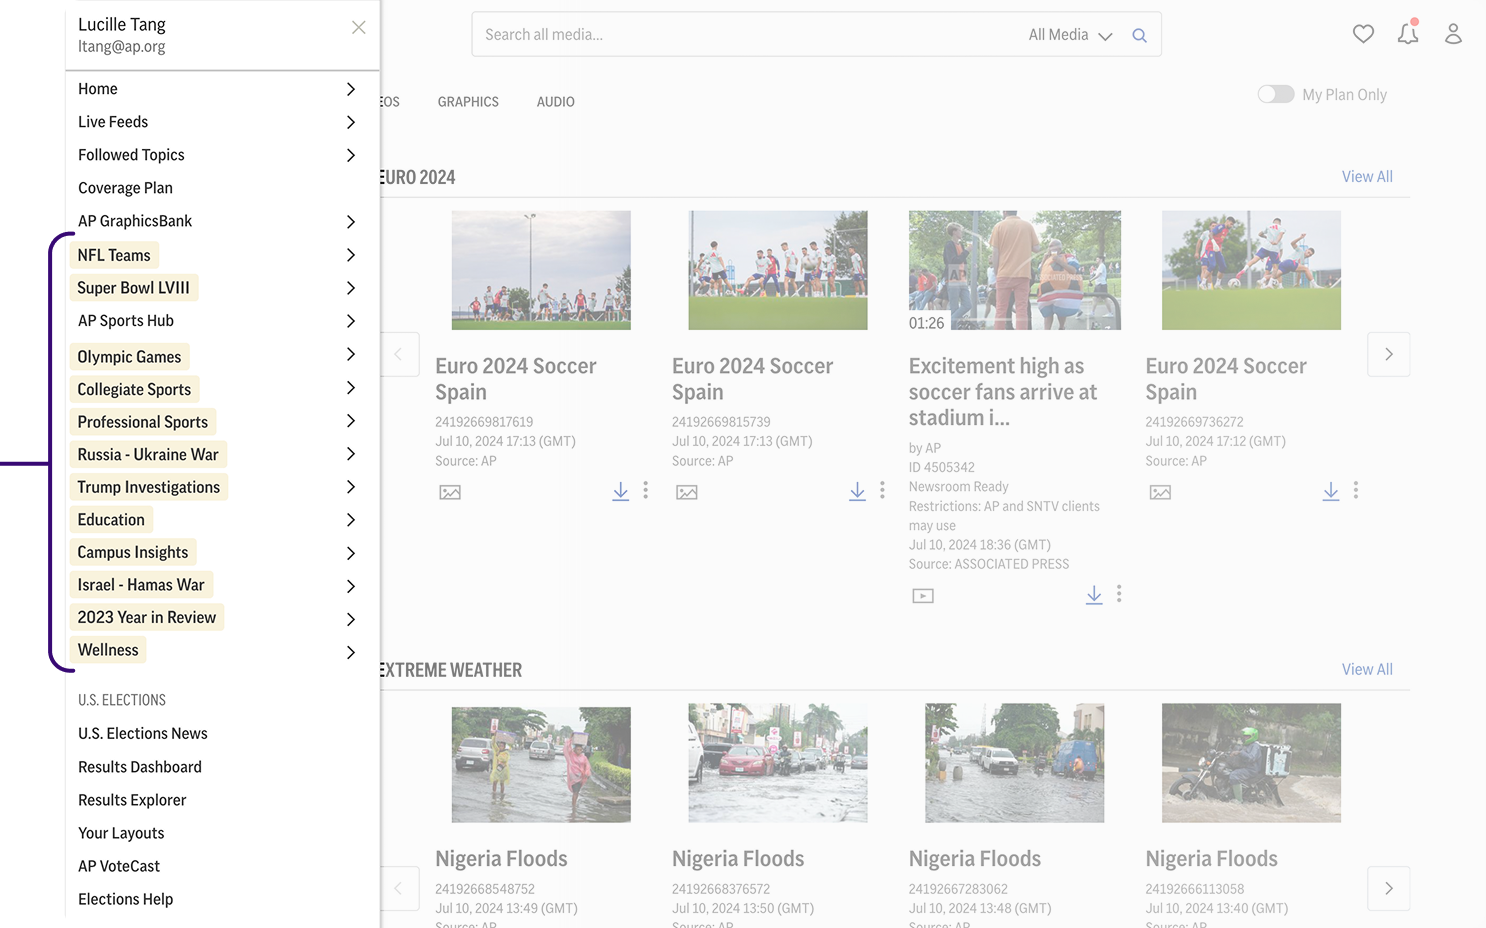Expand the Olympic Games menu entry
Viewport: 1486px width, 928px height.
coord(351,355)
